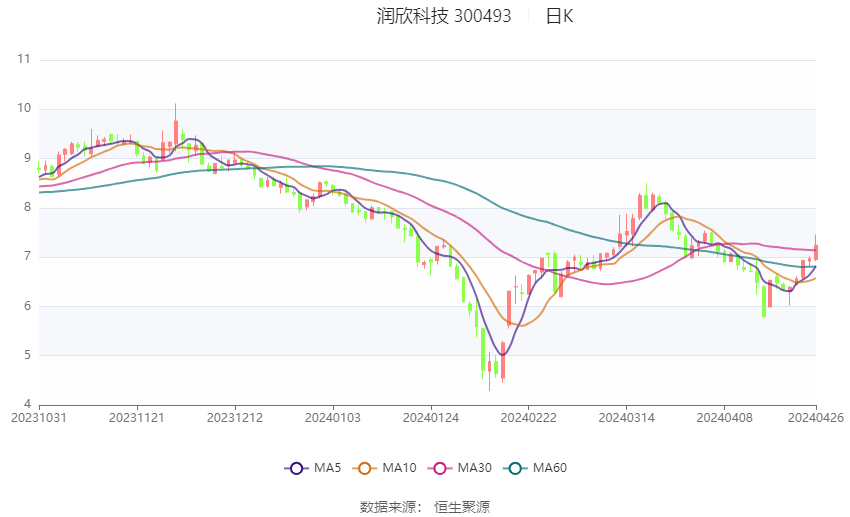Screen dimensions: 850x517
Task: Select the 20231212 date axis label
Action: [x=235, y=417]
